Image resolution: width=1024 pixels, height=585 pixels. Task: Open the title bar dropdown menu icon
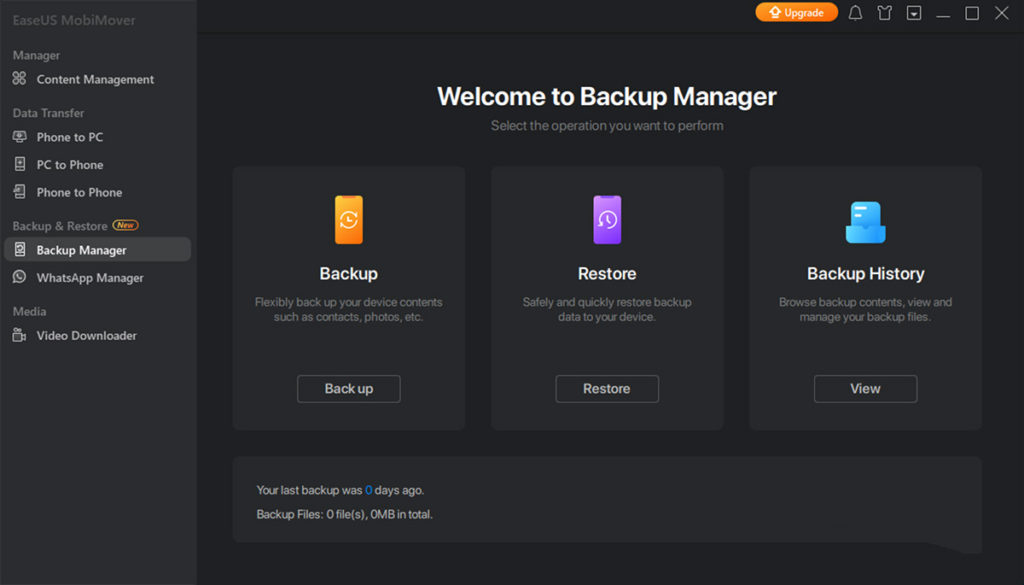914,13
